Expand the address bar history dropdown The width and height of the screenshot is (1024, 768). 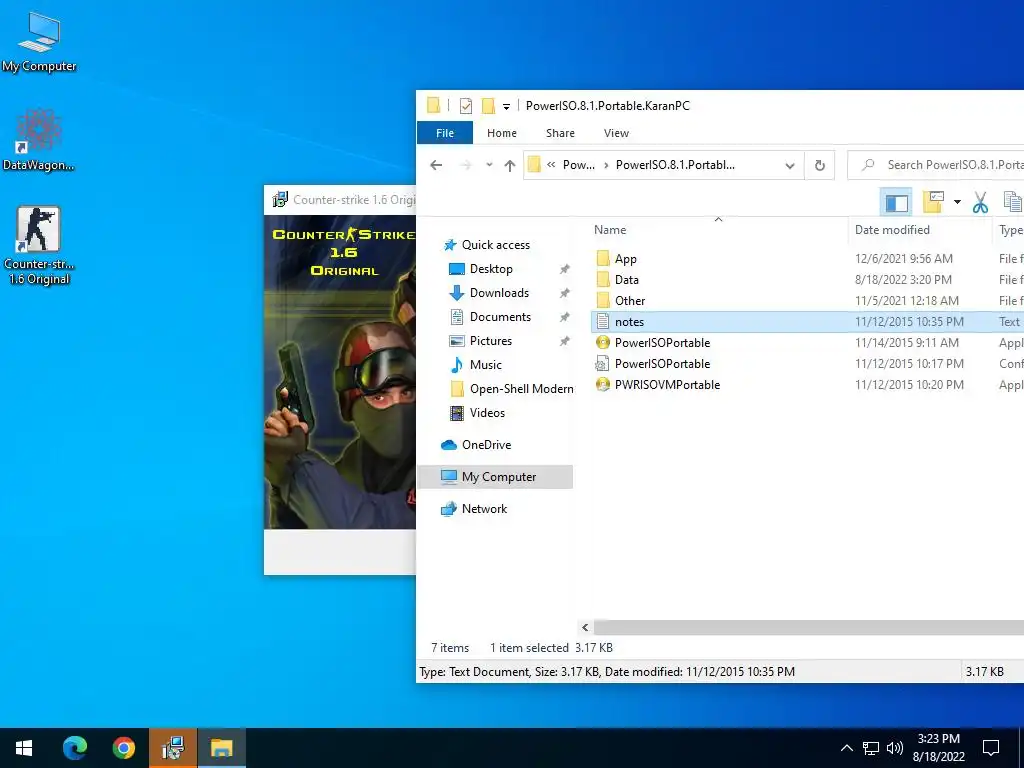point(790,166)
